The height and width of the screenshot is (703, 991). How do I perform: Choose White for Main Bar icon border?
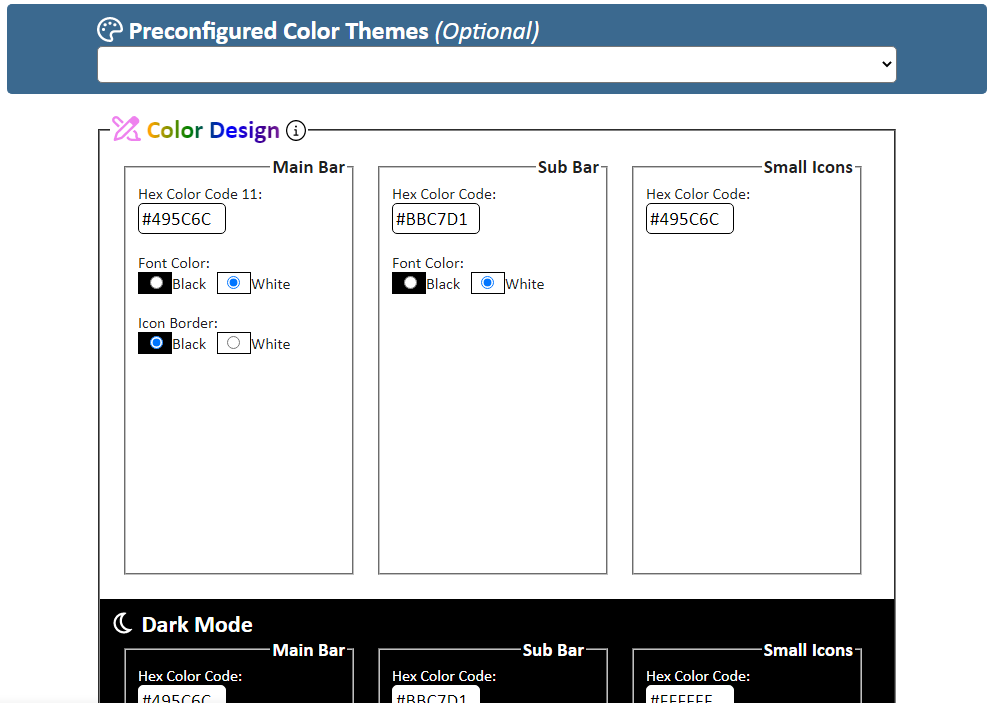coord(234,343)
